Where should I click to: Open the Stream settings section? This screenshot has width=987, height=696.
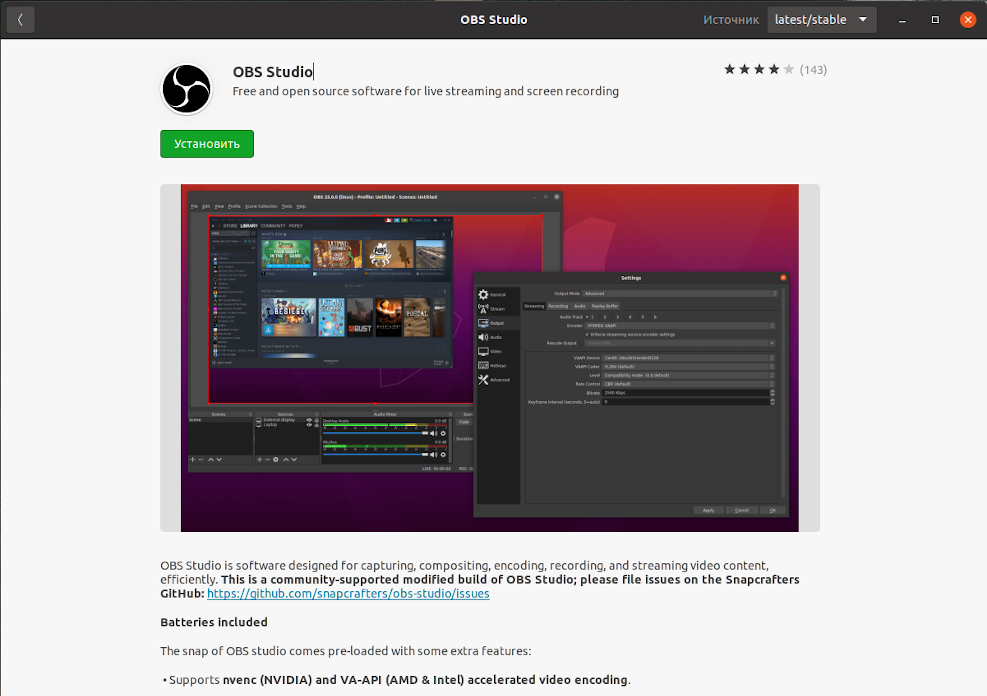click(x=498, y=309)
